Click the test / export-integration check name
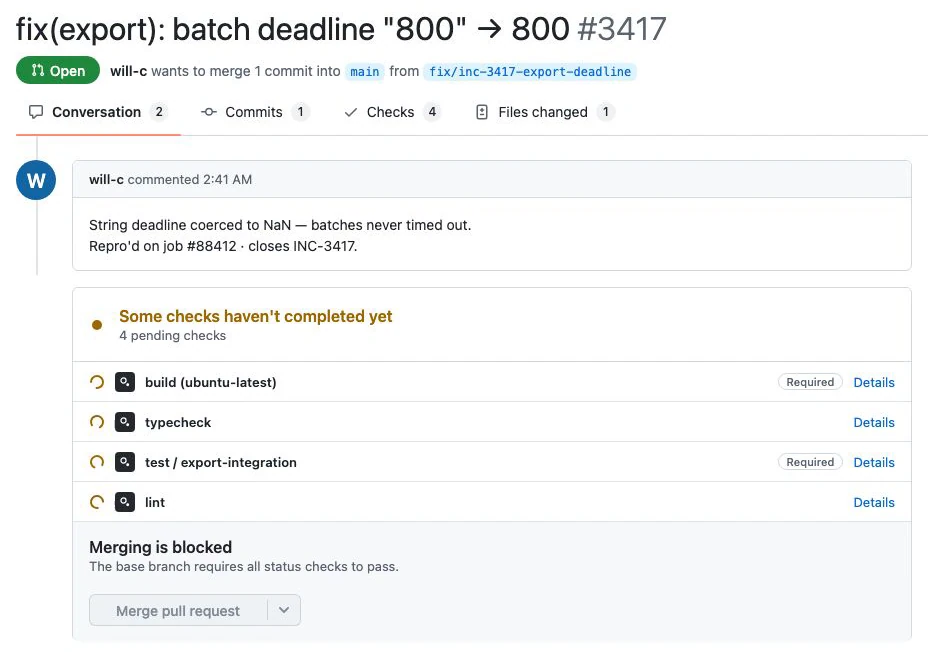Screen dimensions: 928x652 [x=221, y=462]
